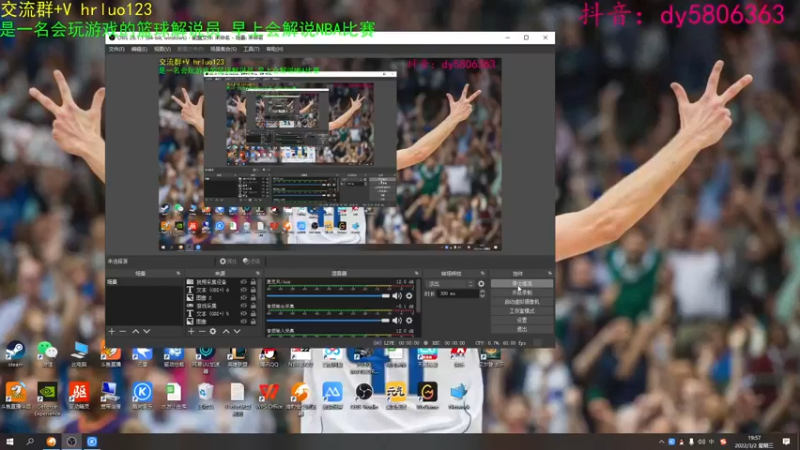
Task: Hide the 文本 (GDI+) 5 source
Action: click(243, 314)
